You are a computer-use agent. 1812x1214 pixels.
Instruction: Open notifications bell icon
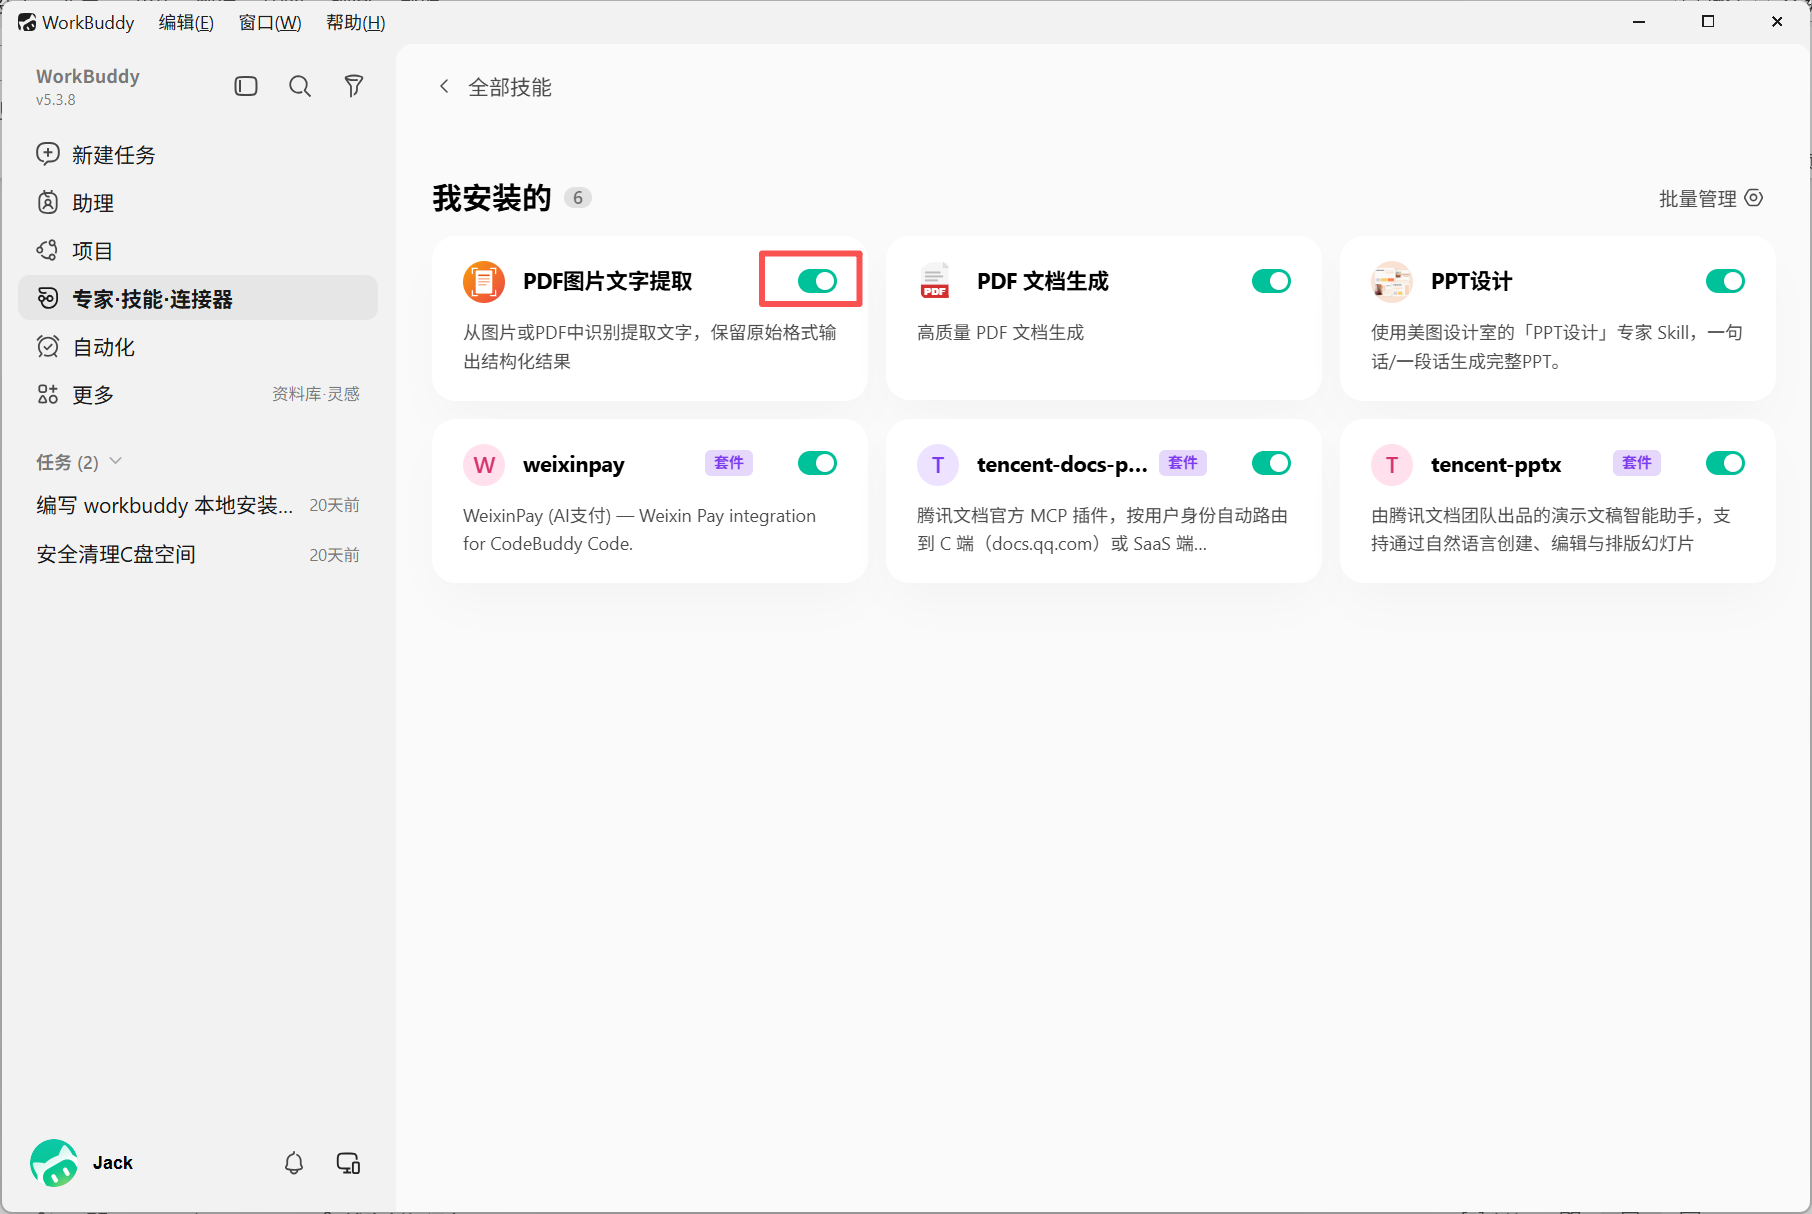coord(294,1163)
